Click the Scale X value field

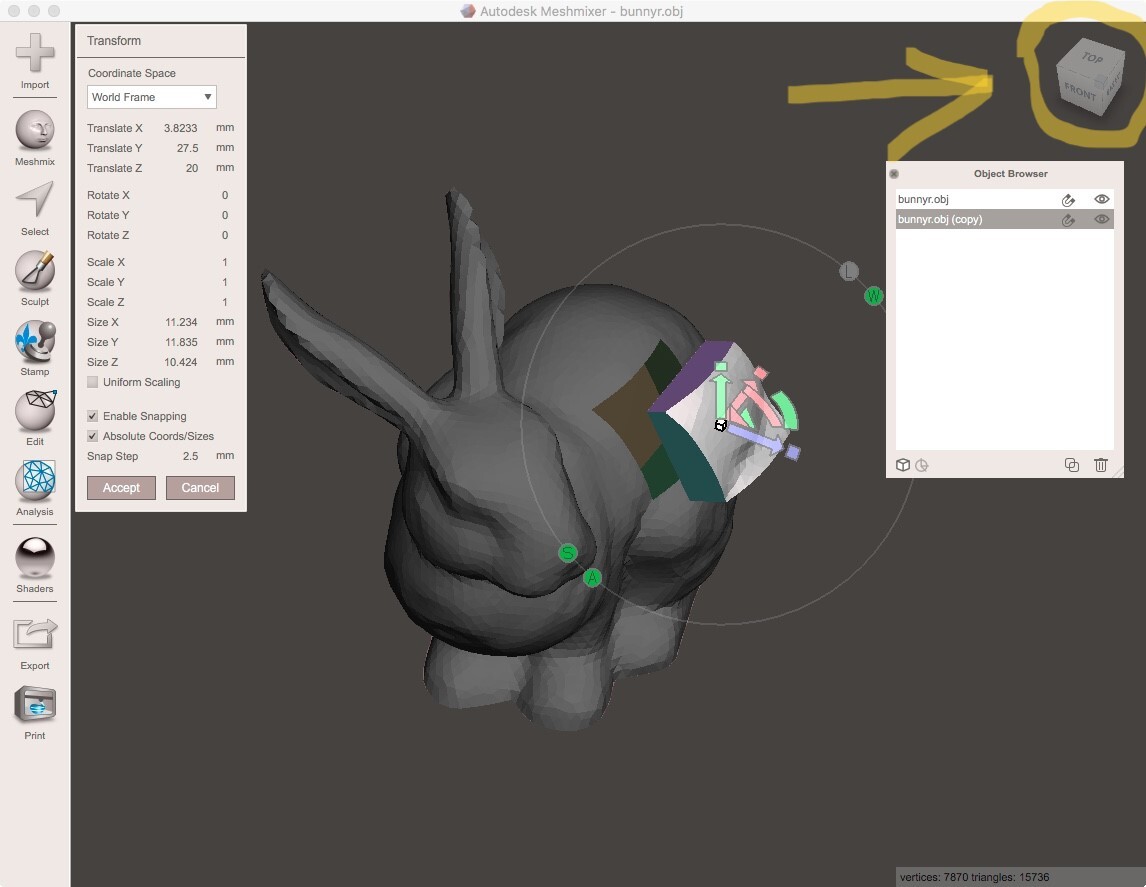point(224,262)
